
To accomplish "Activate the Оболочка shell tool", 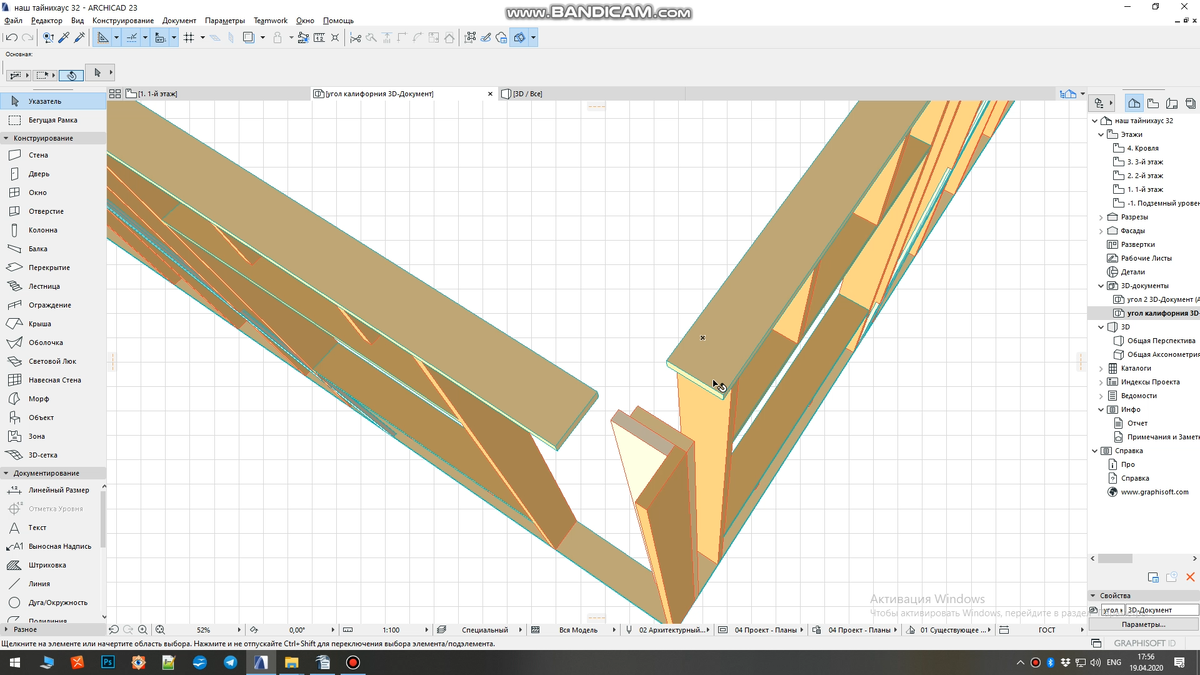I will [x=53, y=343].
